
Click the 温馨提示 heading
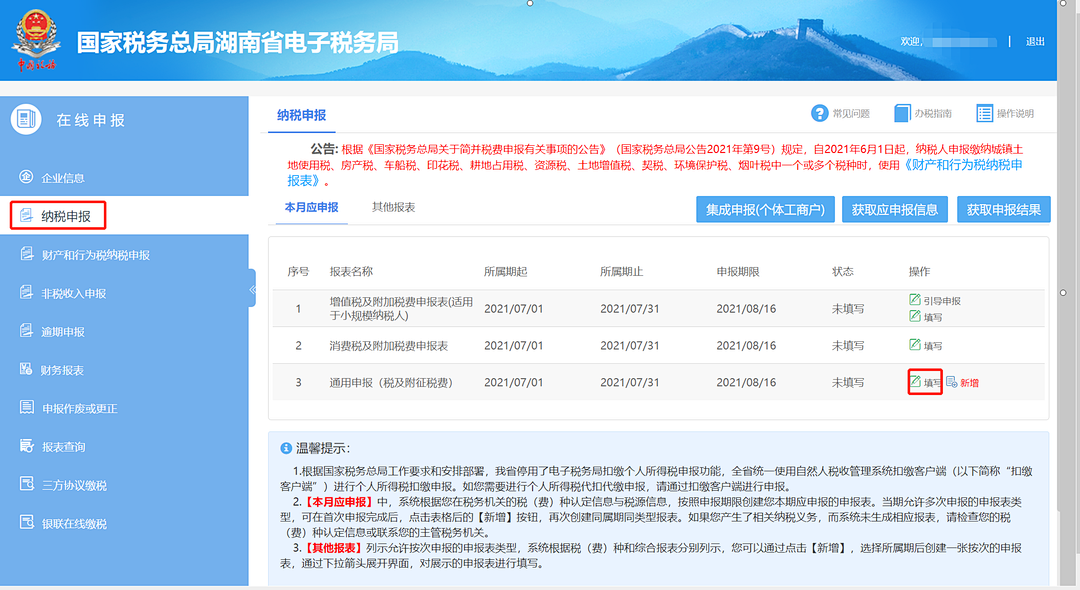(x=323, y=448)
